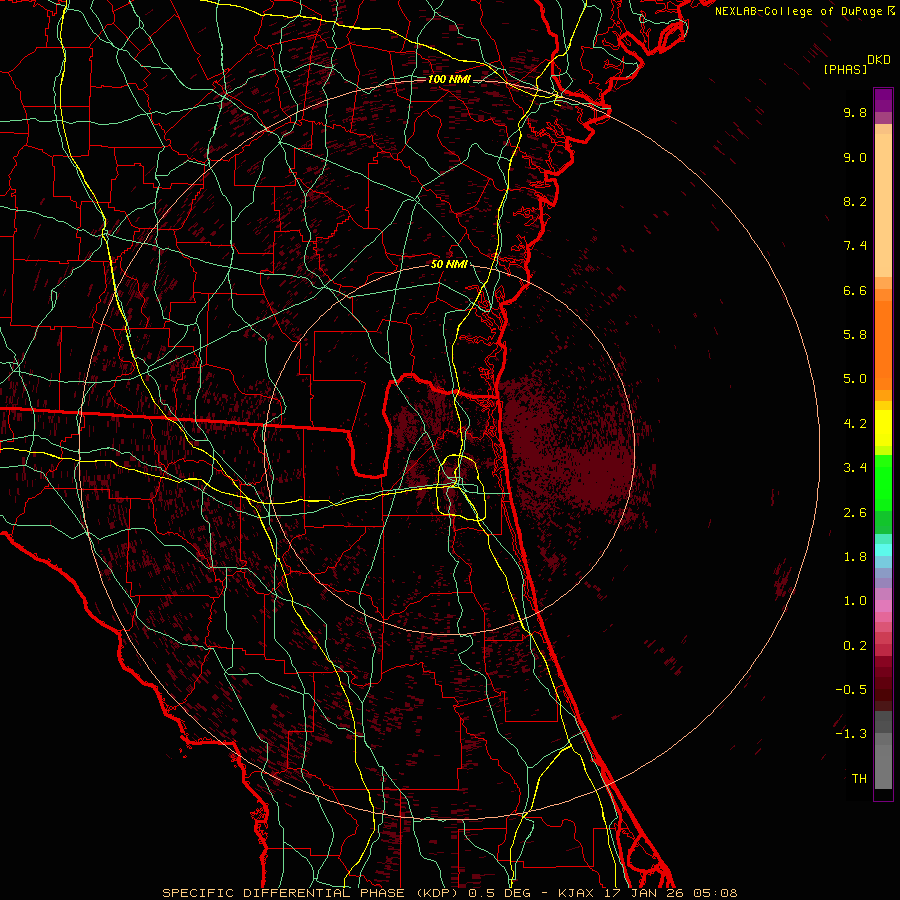Select the 7.4 color scale value
900x900 pixels.
click(855, 246)
